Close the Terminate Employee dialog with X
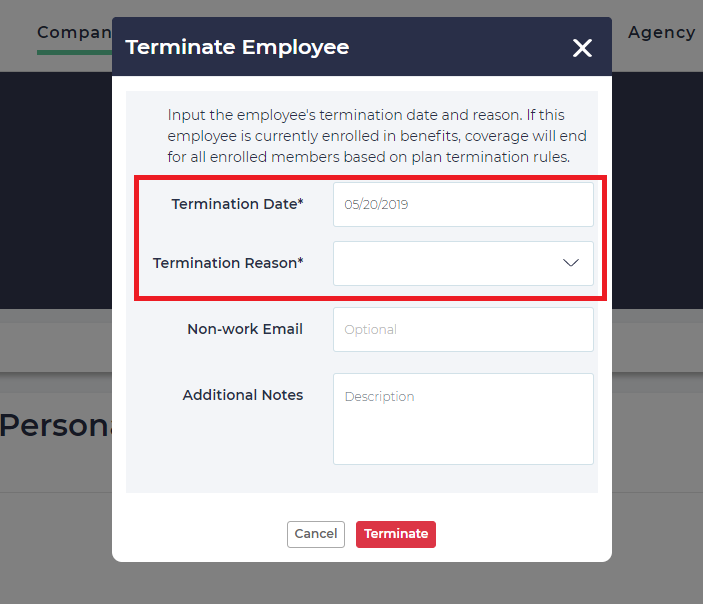Viewport: 703px width, 604px height. coord(582,48)
